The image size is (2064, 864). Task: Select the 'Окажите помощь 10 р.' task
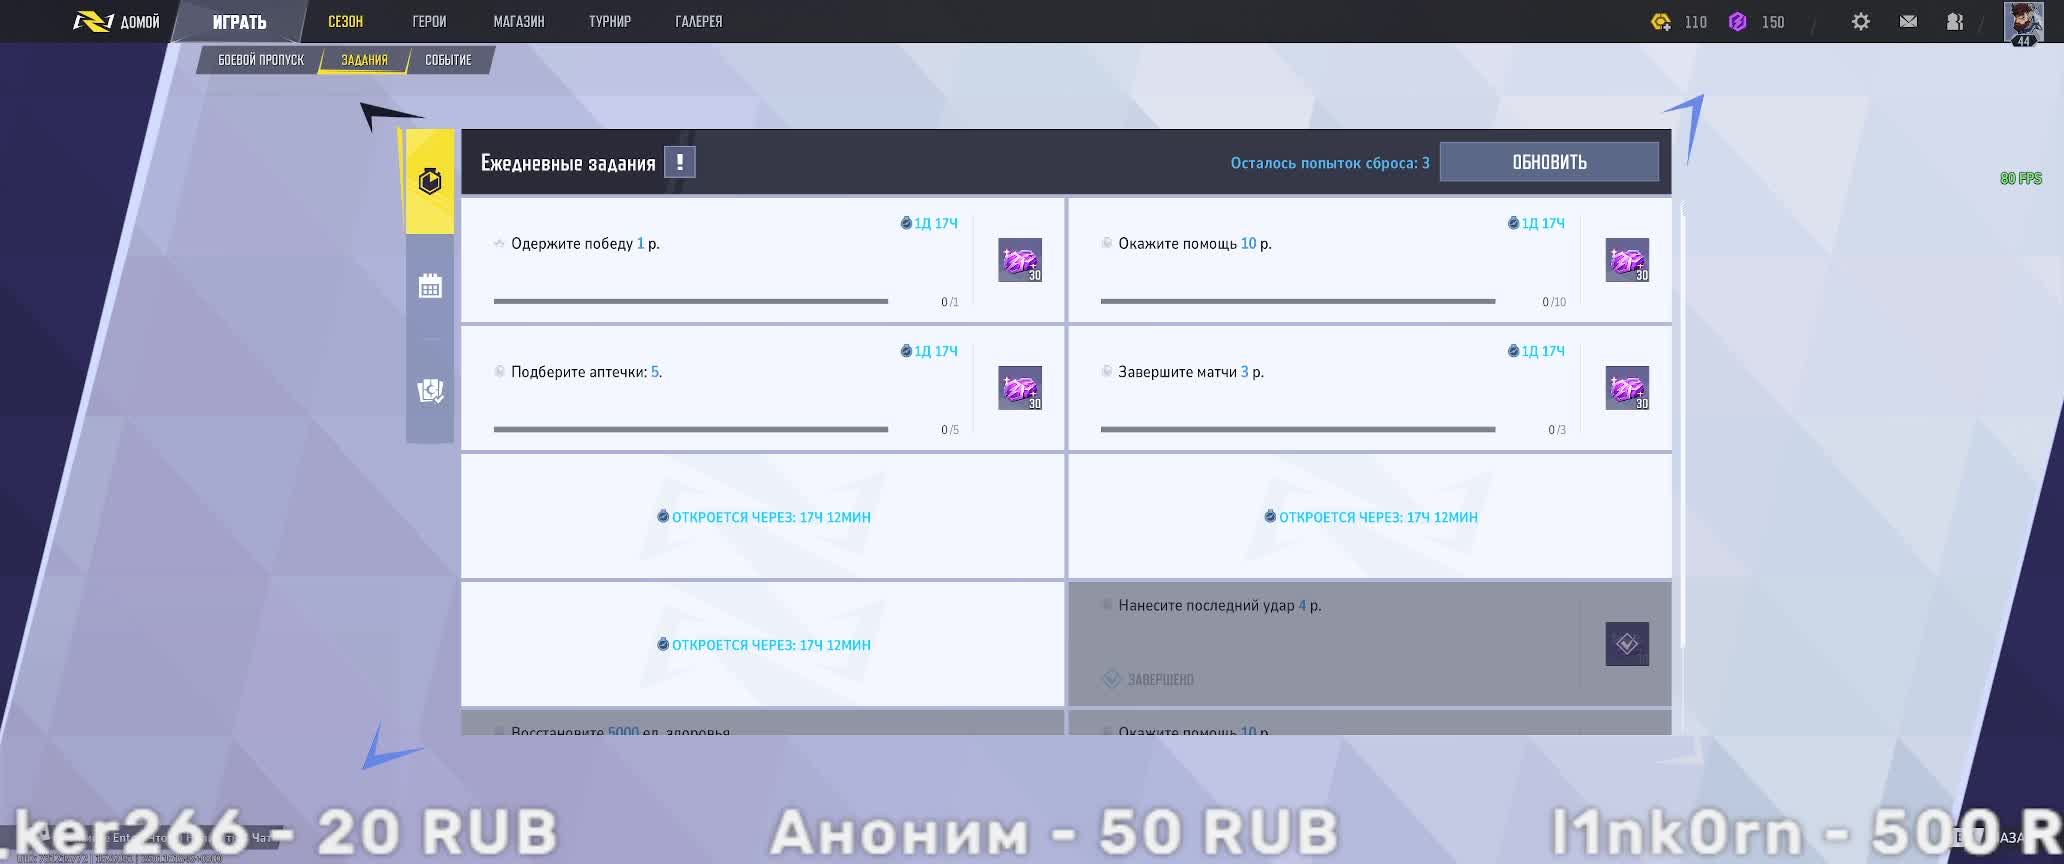1369,260
